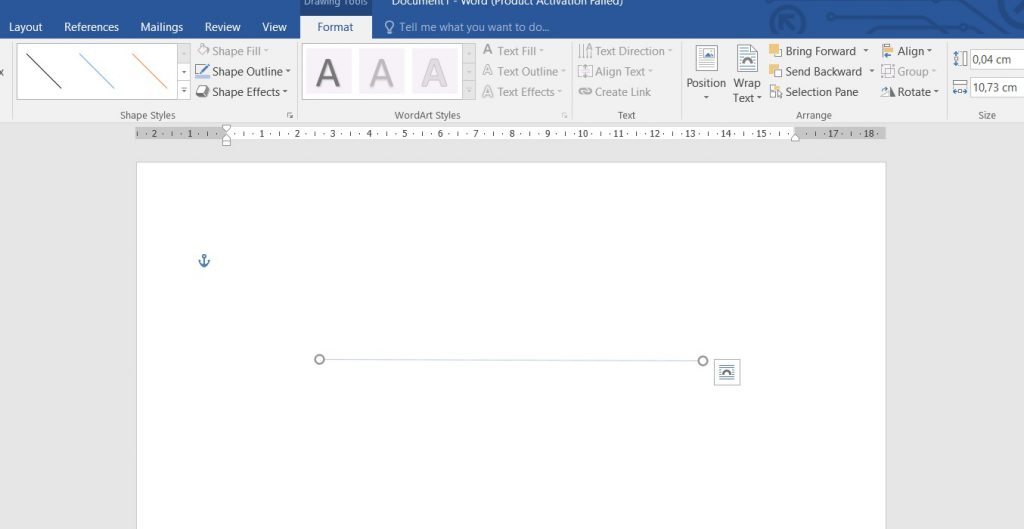Viewport: 1024px width, 529px height.
Task: Click the Text Fill button
Action: click(513, 51)
